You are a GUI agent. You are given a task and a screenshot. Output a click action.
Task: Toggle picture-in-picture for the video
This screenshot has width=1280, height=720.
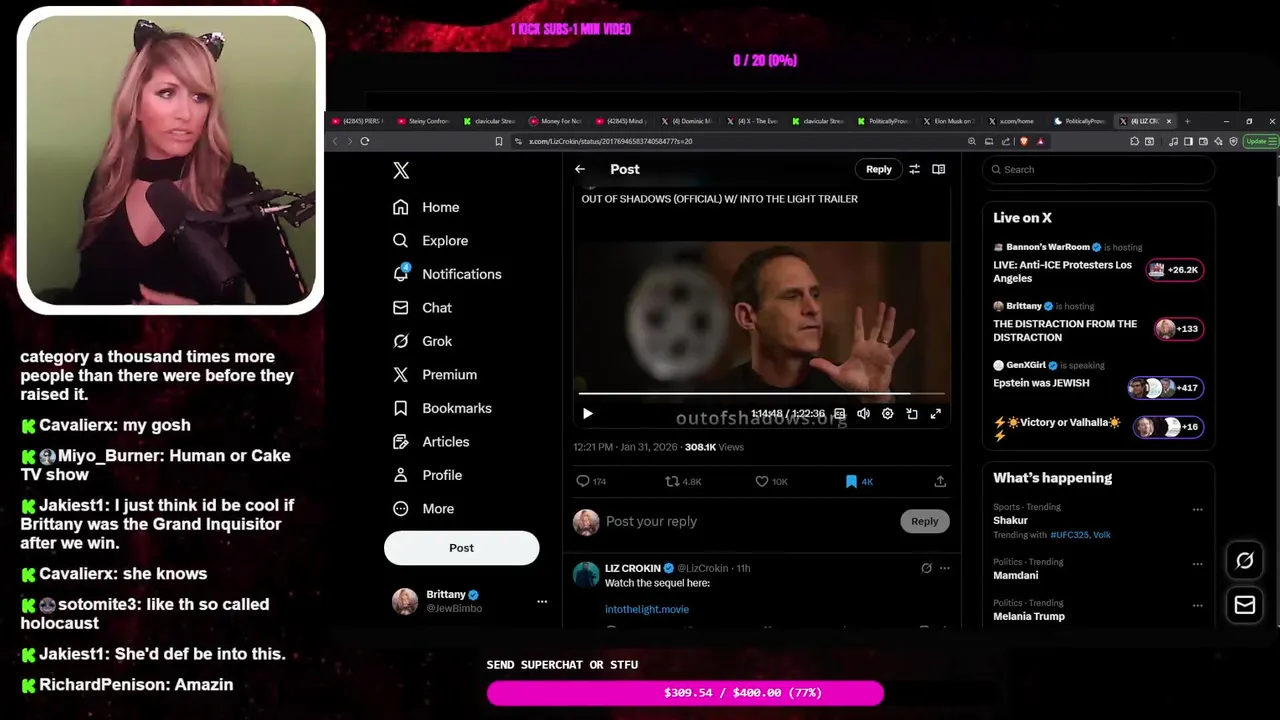(x=912, y=413)
